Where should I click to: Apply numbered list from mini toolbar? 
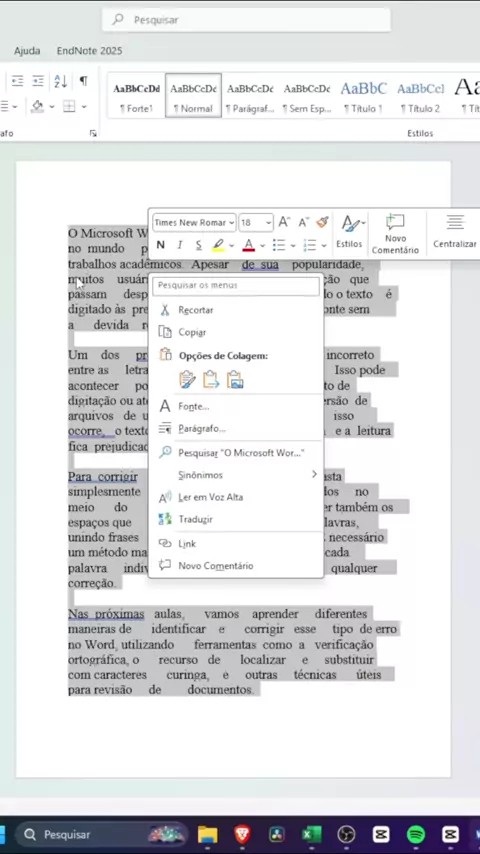click(x=310, y=245)
